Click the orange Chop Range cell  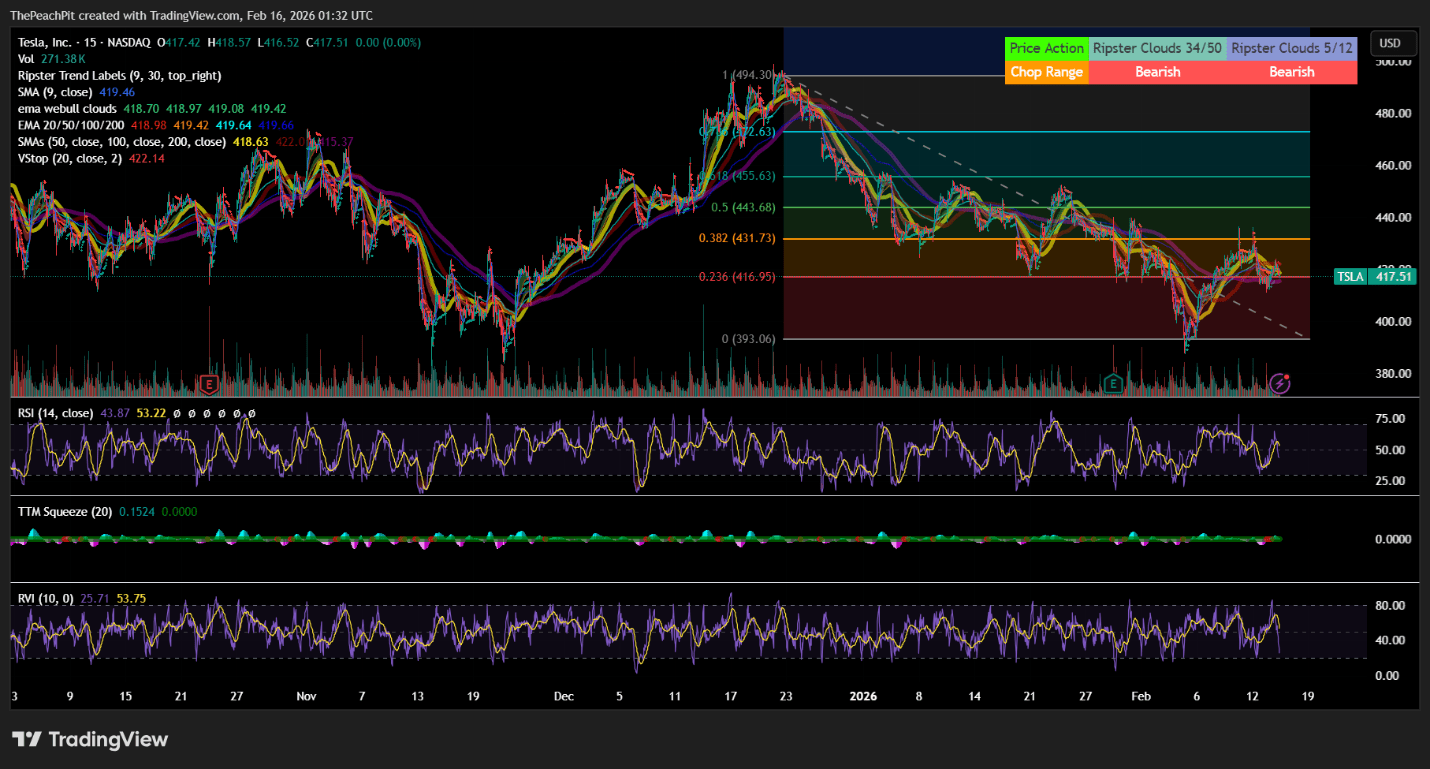pyautogui.click(x=1047, y=72)
